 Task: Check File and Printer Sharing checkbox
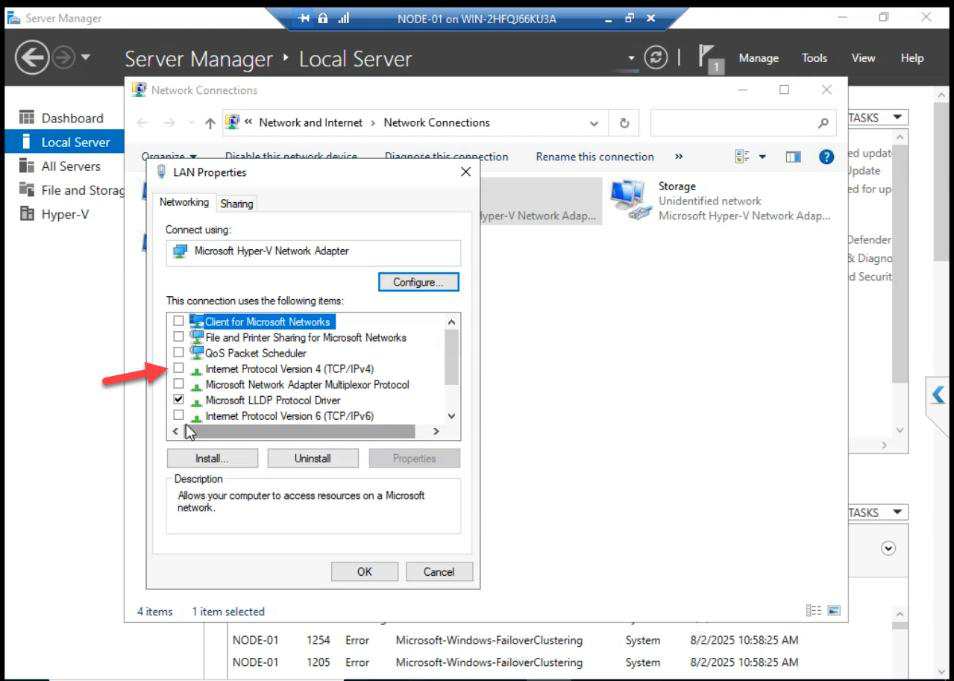coord(178,337)
